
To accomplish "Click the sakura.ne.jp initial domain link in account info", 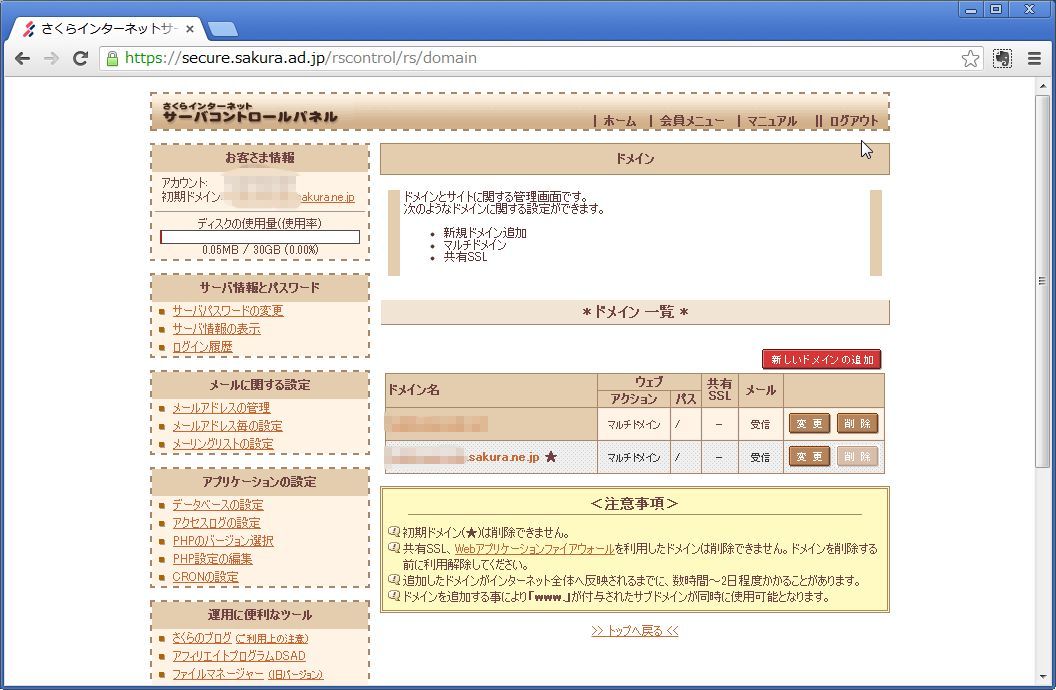I will point(326,197).
